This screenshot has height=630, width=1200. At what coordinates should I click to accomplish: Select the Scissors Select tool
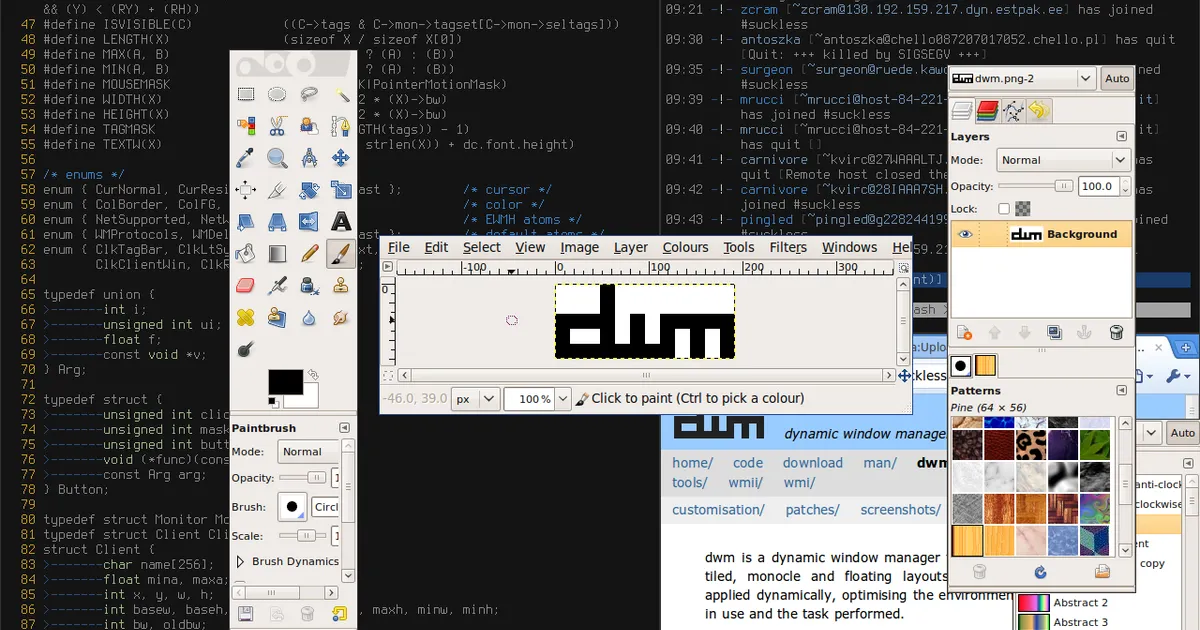277,126
